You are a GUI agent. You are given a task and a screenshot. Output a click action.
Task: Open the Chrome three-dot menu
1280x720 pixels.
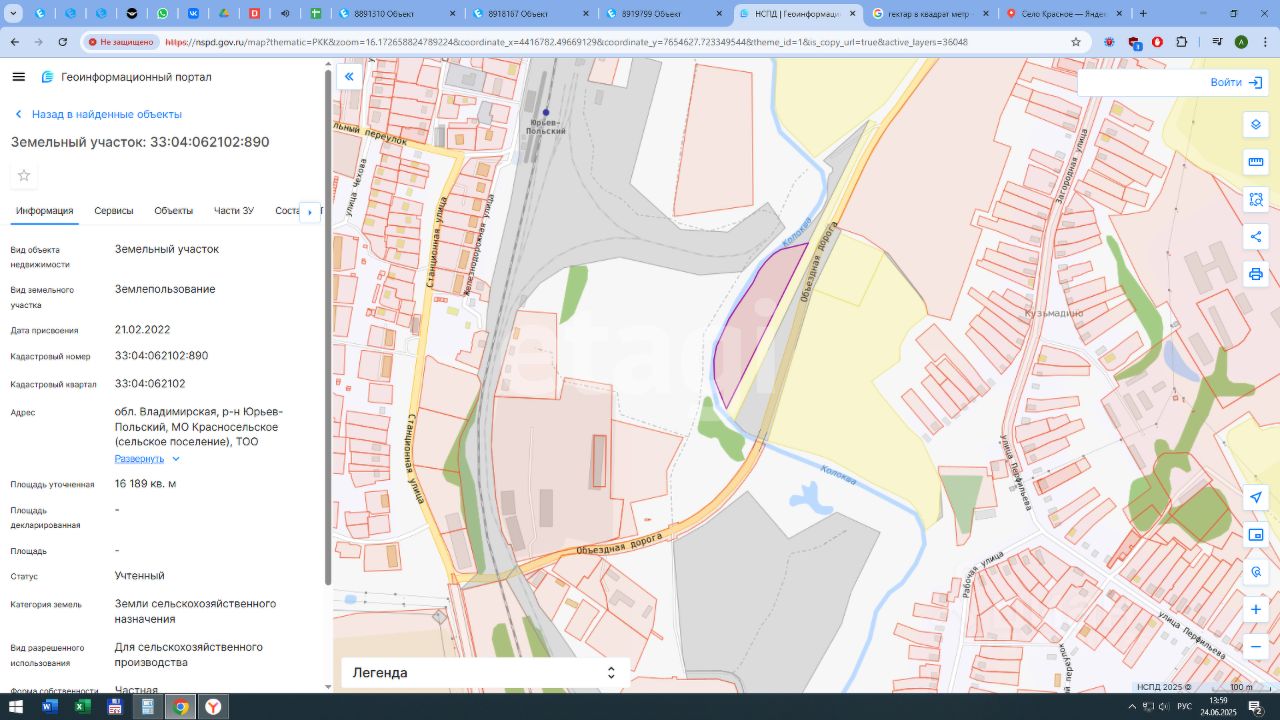click(1264, 42)
